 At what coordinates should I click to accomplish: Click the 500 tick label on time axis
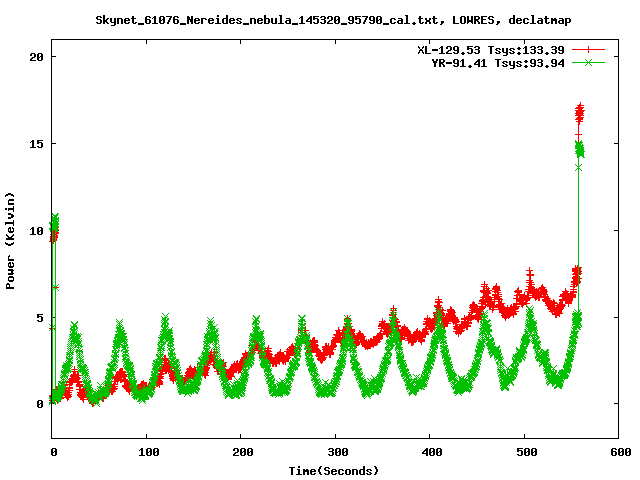point(525,452)
